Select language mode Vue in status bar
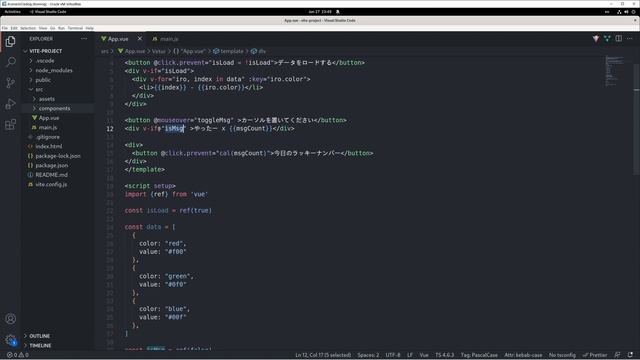The width and height of the screenshot is (640, 360). pyautogui.click(x=424, y=355)
